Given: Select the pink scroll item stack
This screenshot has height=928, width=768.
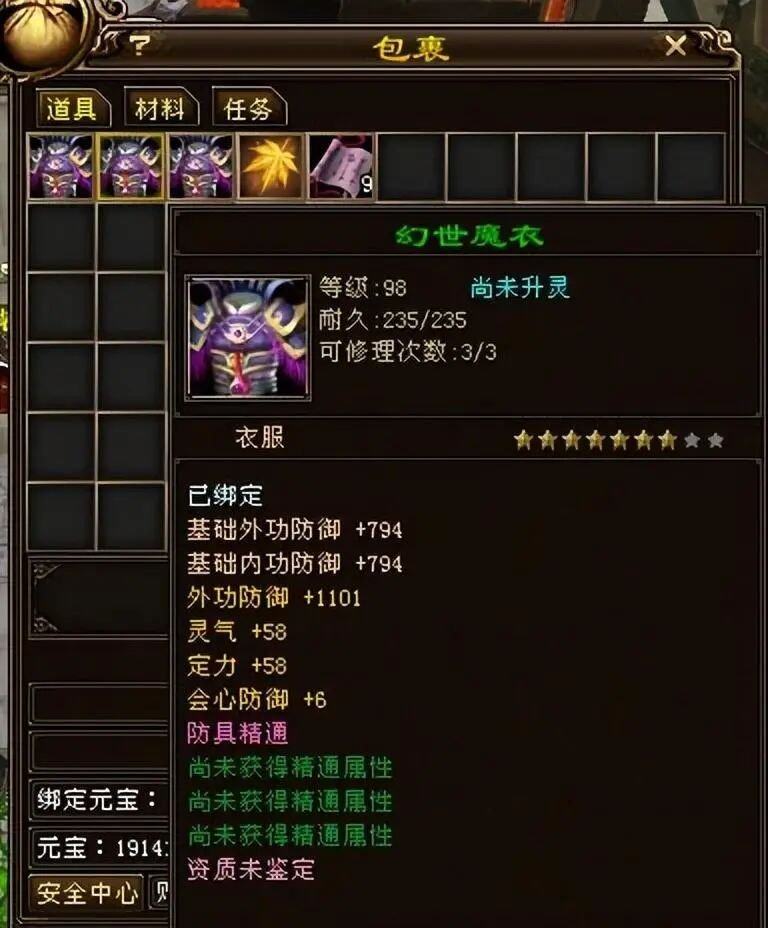Looking at the screenshot, I should pyautogui.click(x=341, y=166).
